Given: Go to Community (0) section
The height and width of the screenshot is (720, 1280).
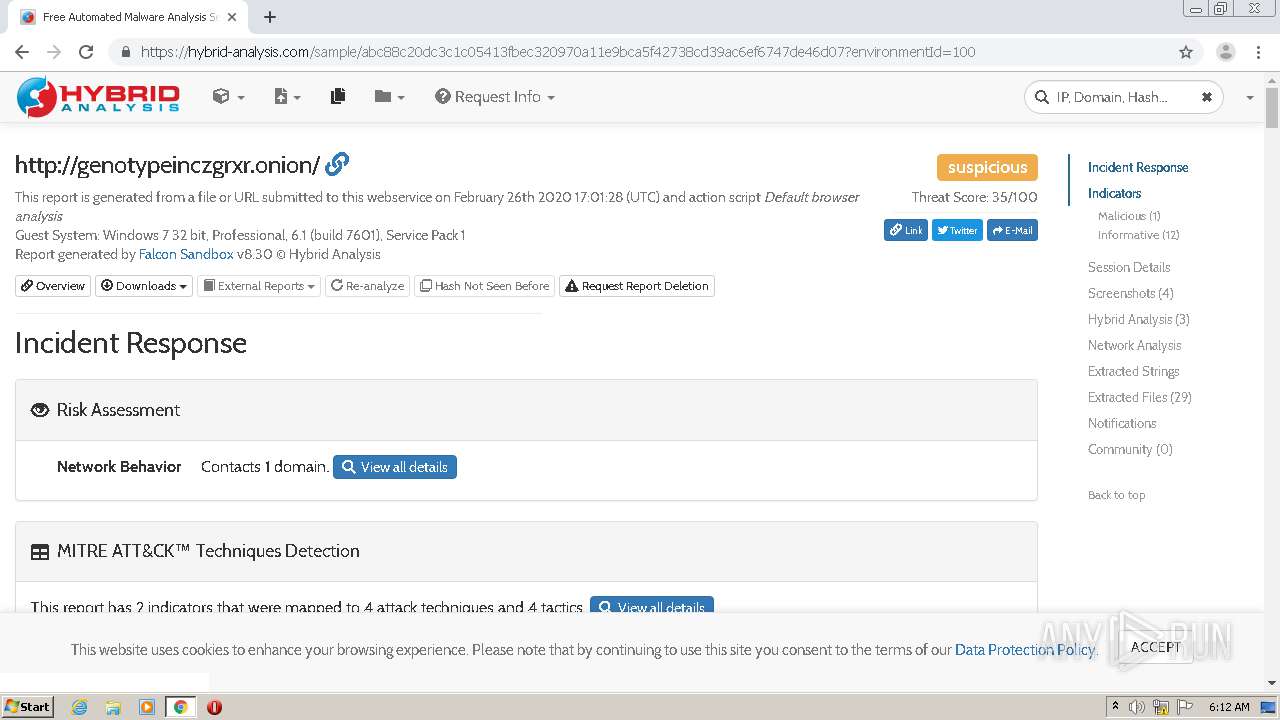Looking at the screenshot, I should (1130, 449).
